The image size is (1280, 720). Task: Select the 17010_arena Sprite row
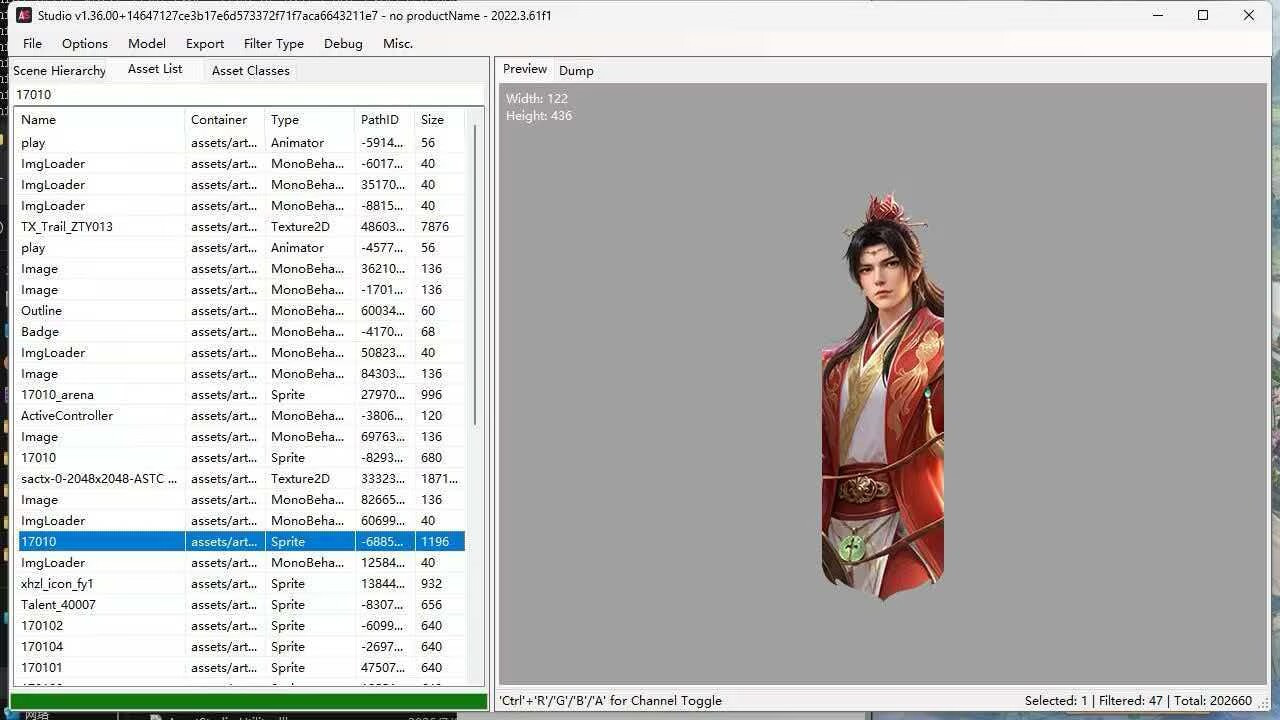[241, 394]
